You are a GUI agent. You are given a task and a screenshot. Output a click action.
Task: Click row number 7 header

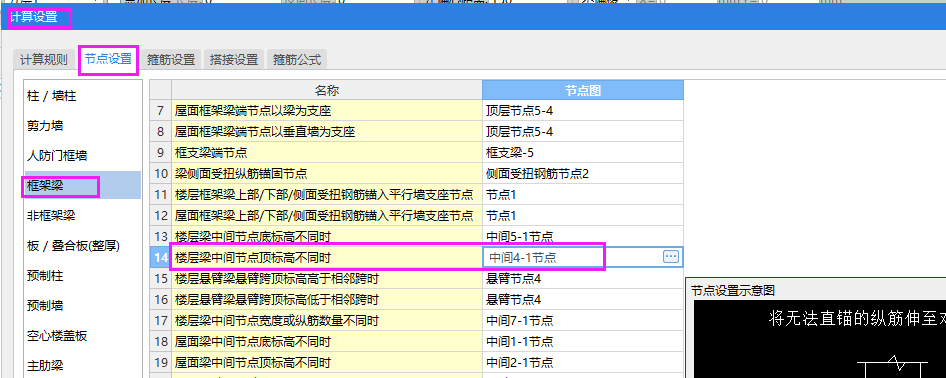[x=160, y=111]
